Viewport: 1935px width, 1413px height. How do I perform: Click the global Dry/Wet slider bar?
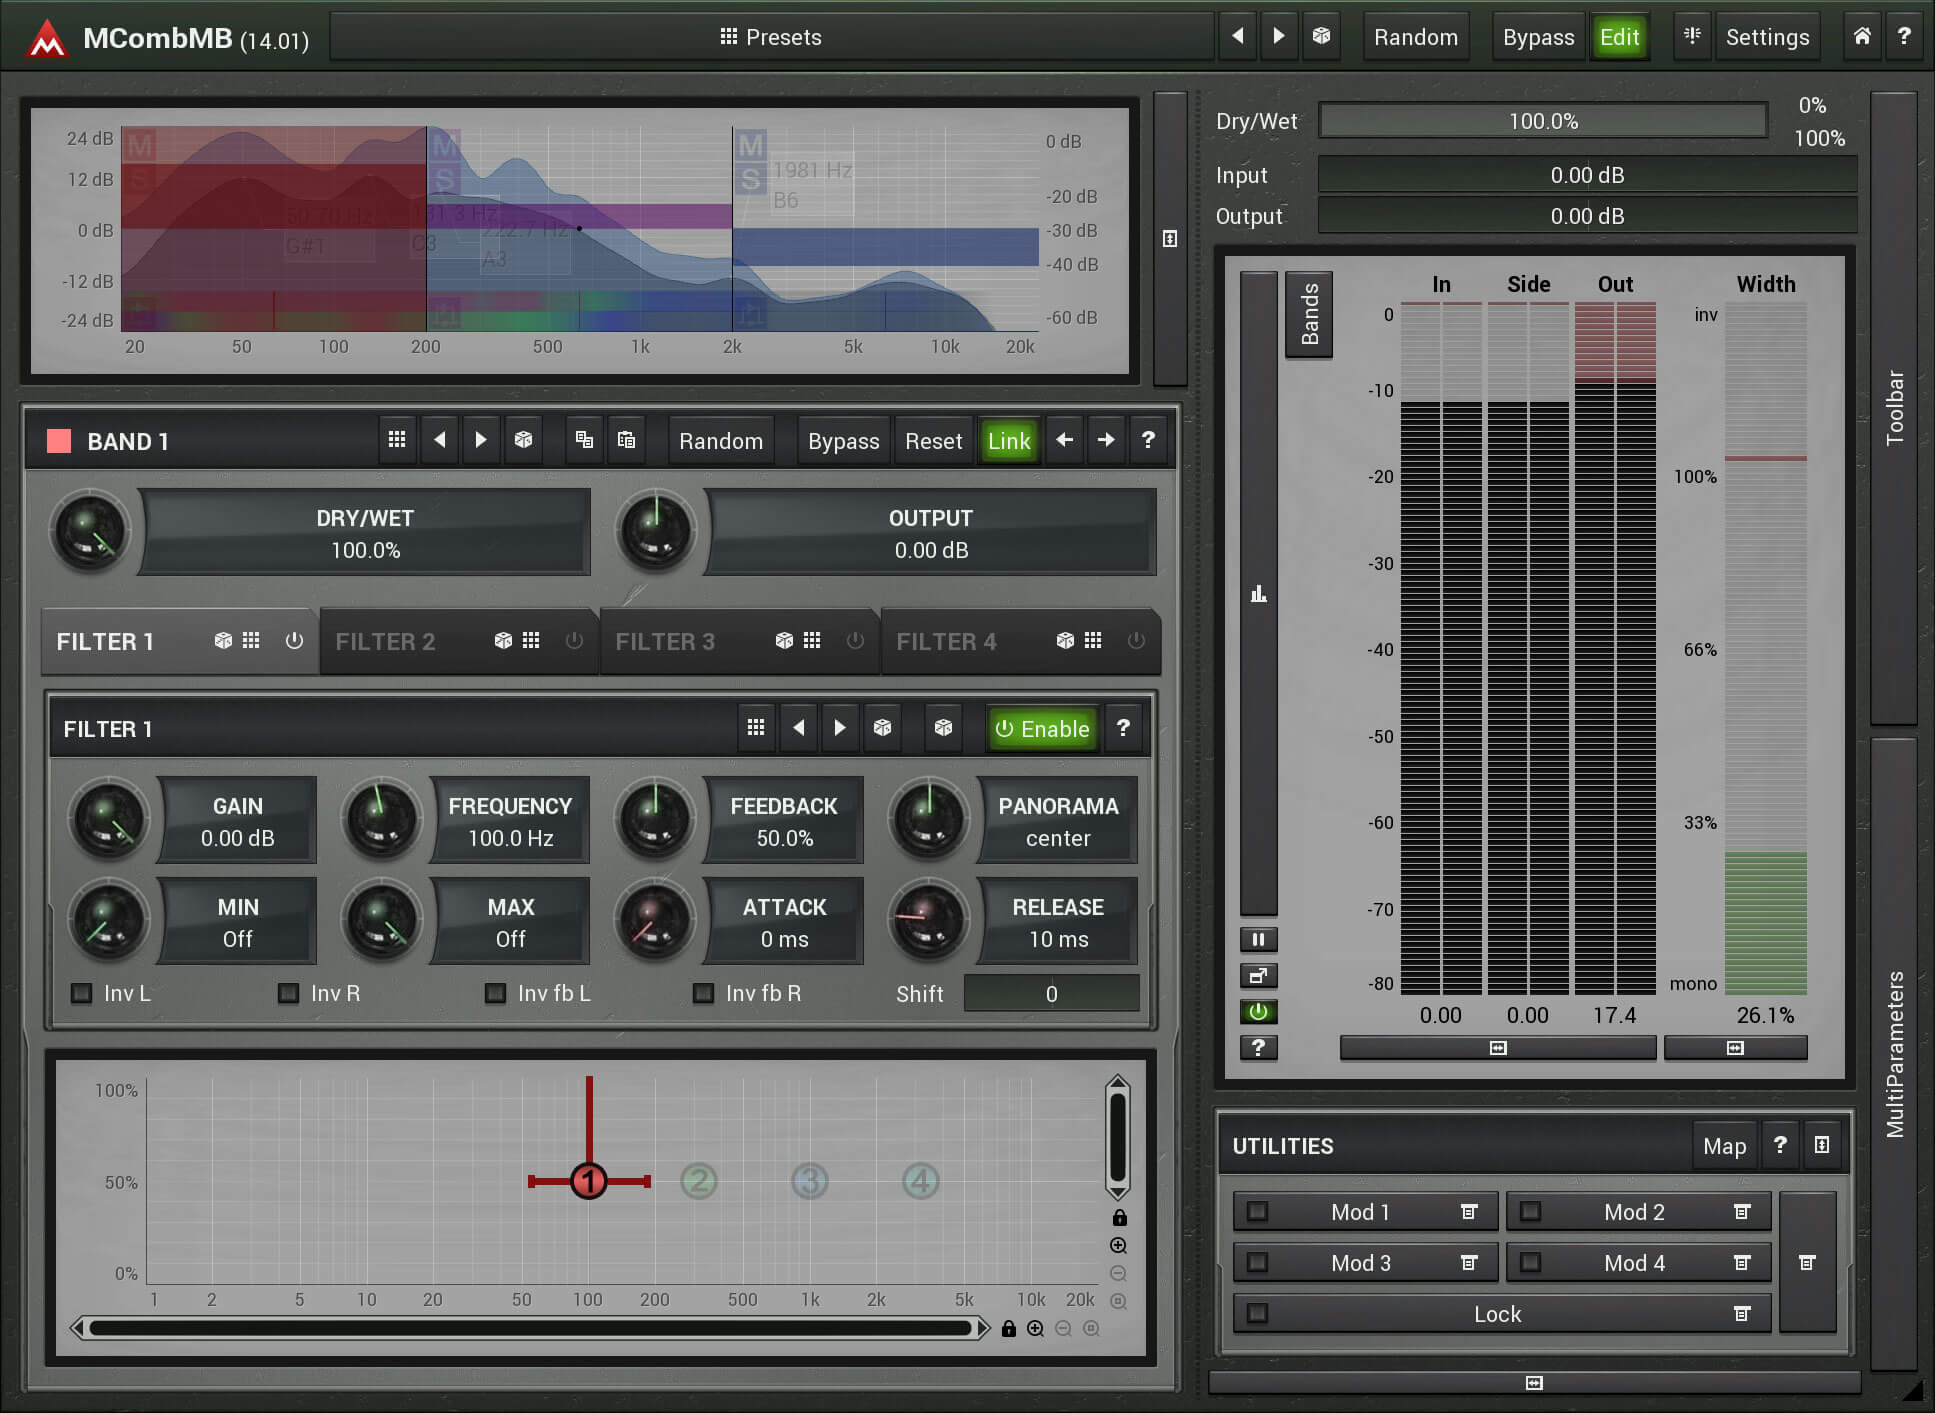[1542, 121]
